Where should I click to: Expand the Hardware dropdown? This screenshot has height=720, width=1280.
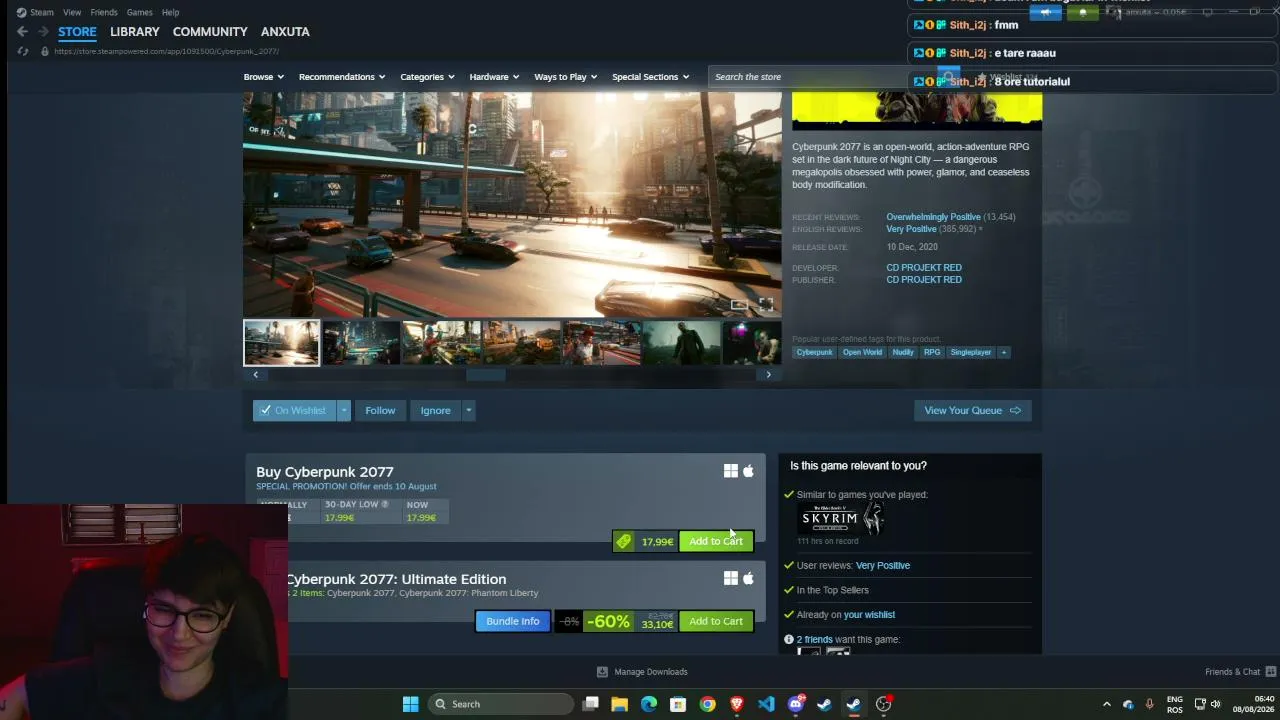(495, 77)
